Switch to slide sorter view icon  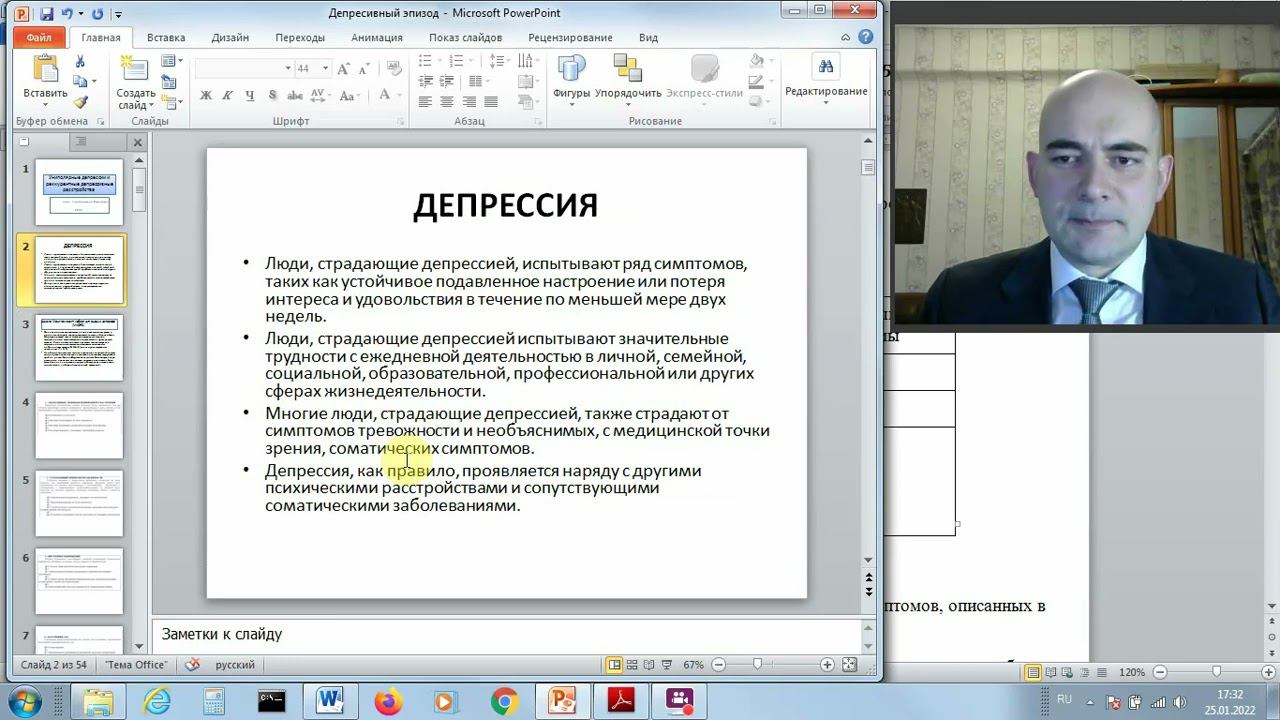(x=632, y=665)
